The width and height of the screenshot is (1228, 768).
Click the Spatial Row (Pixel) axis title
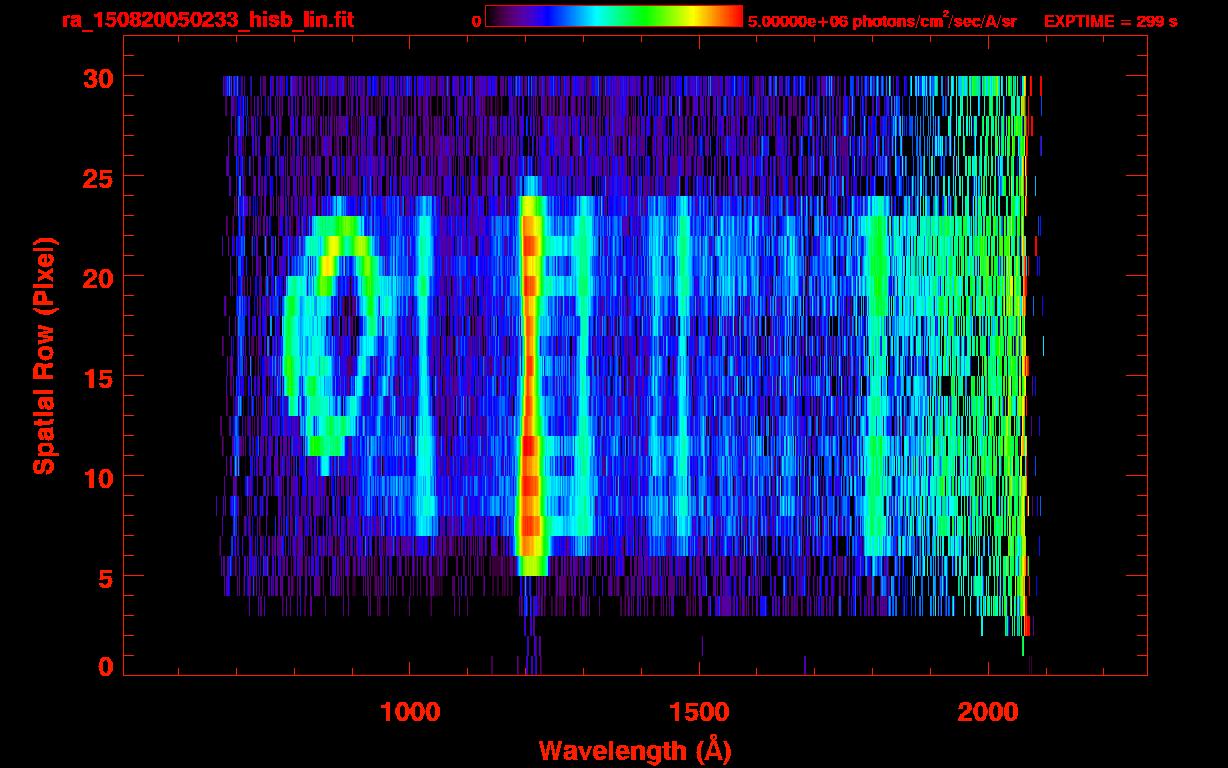pyautogui.click(x=44, y=355)
